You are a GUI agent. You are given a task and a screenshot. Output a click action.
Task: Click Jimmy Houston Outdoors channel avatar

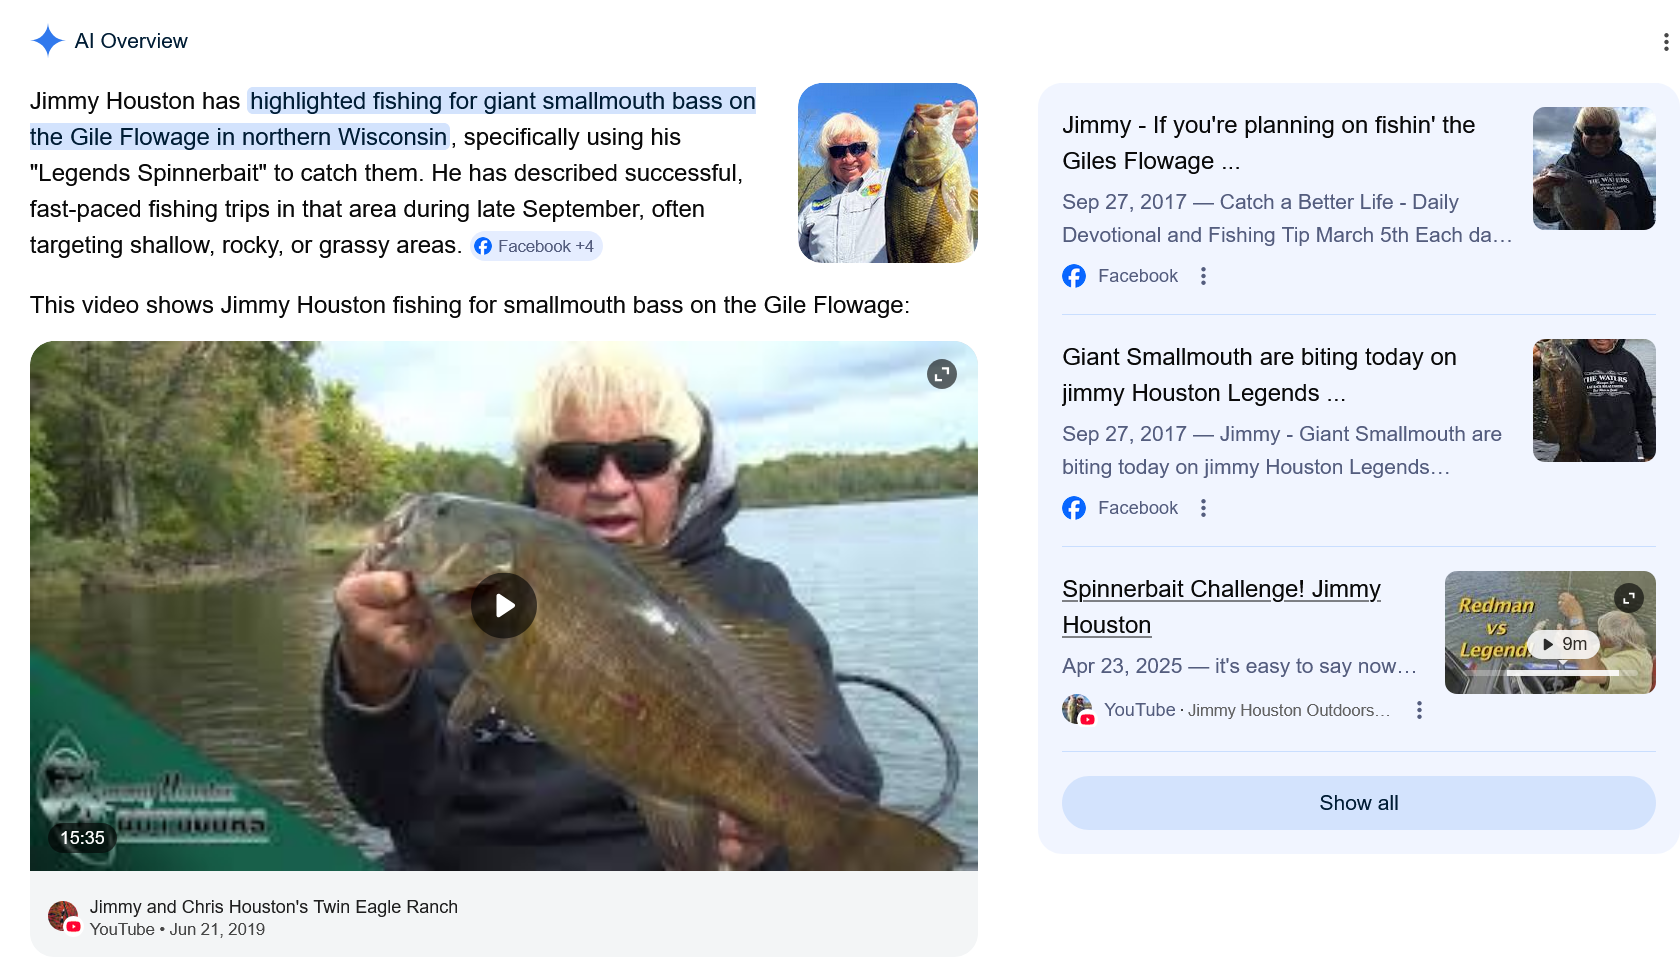pyautogui.click(x=1078, y=710)
